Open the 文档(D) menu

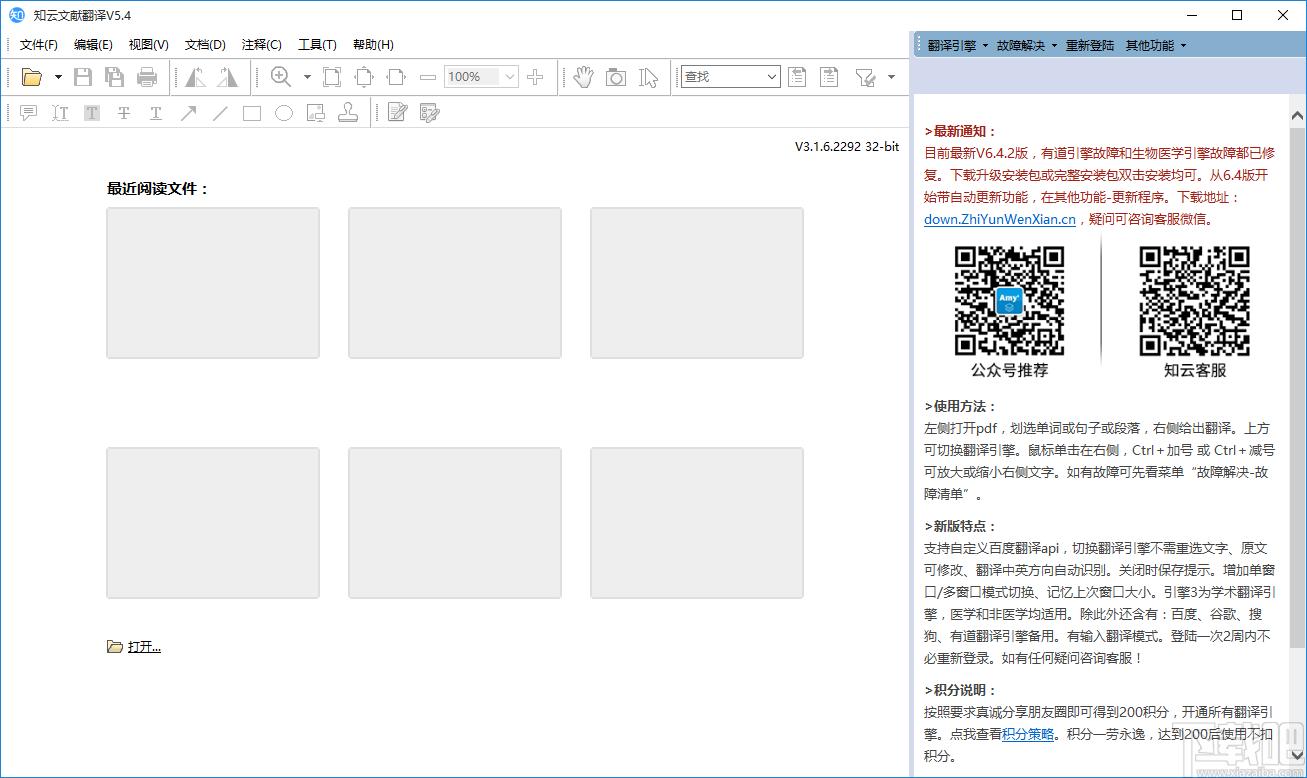[205, 45]
